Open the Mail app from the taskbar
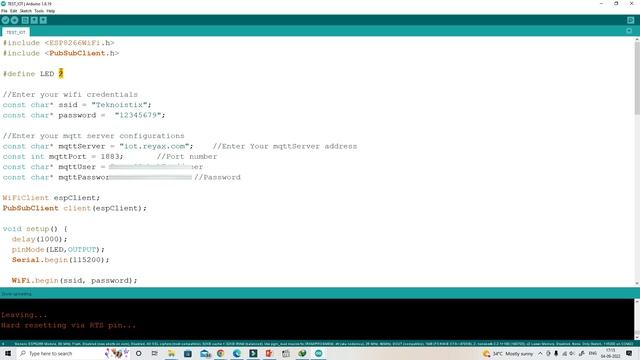The width and height of the screenshot is (640, 360). click(x=205, y=353)
